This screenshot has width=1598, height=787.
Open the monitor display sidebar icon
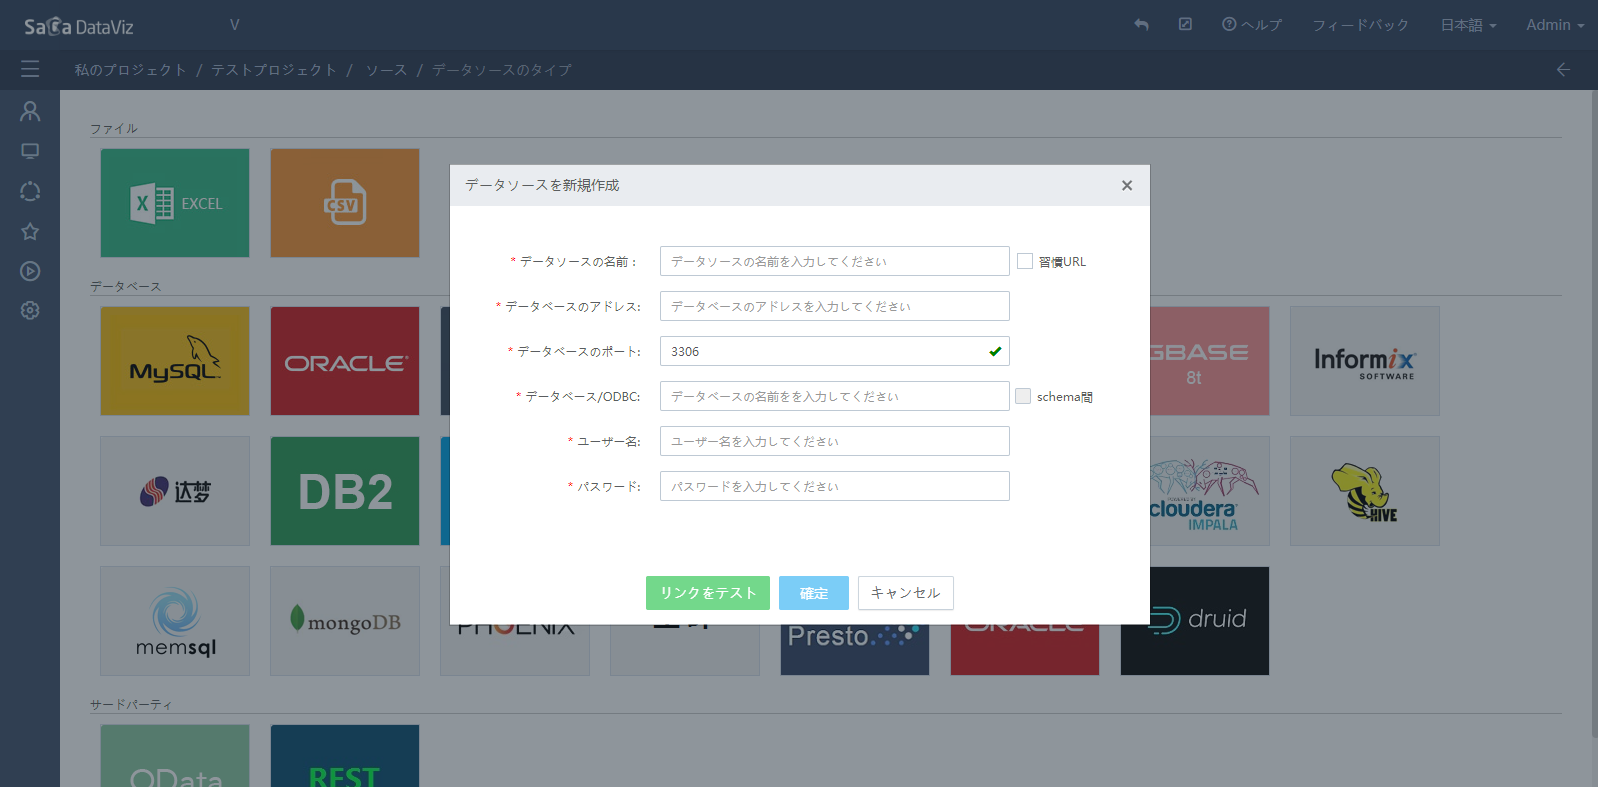pyautogui.click(x=30, y=151)
